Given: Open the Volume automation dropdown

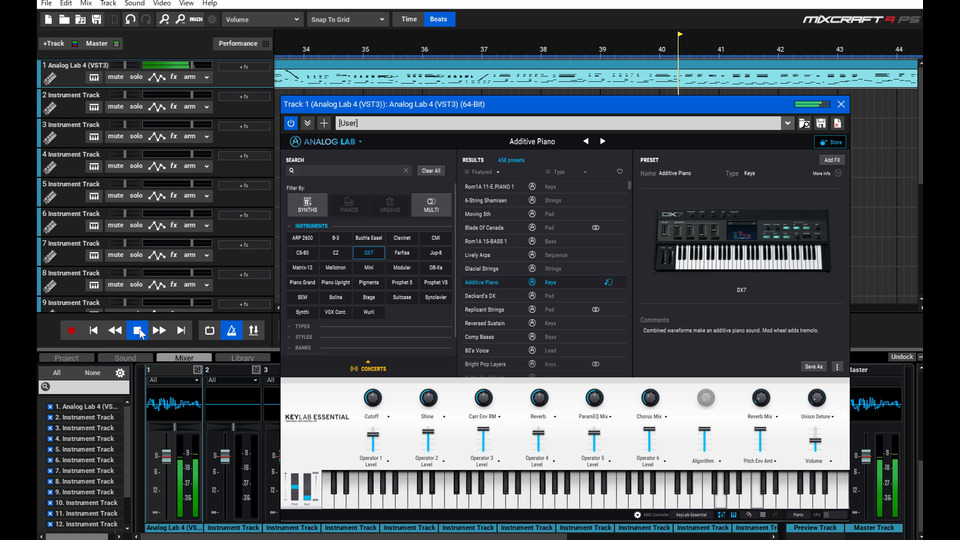Looking at the screenshot, I should (x=262, y=20).
